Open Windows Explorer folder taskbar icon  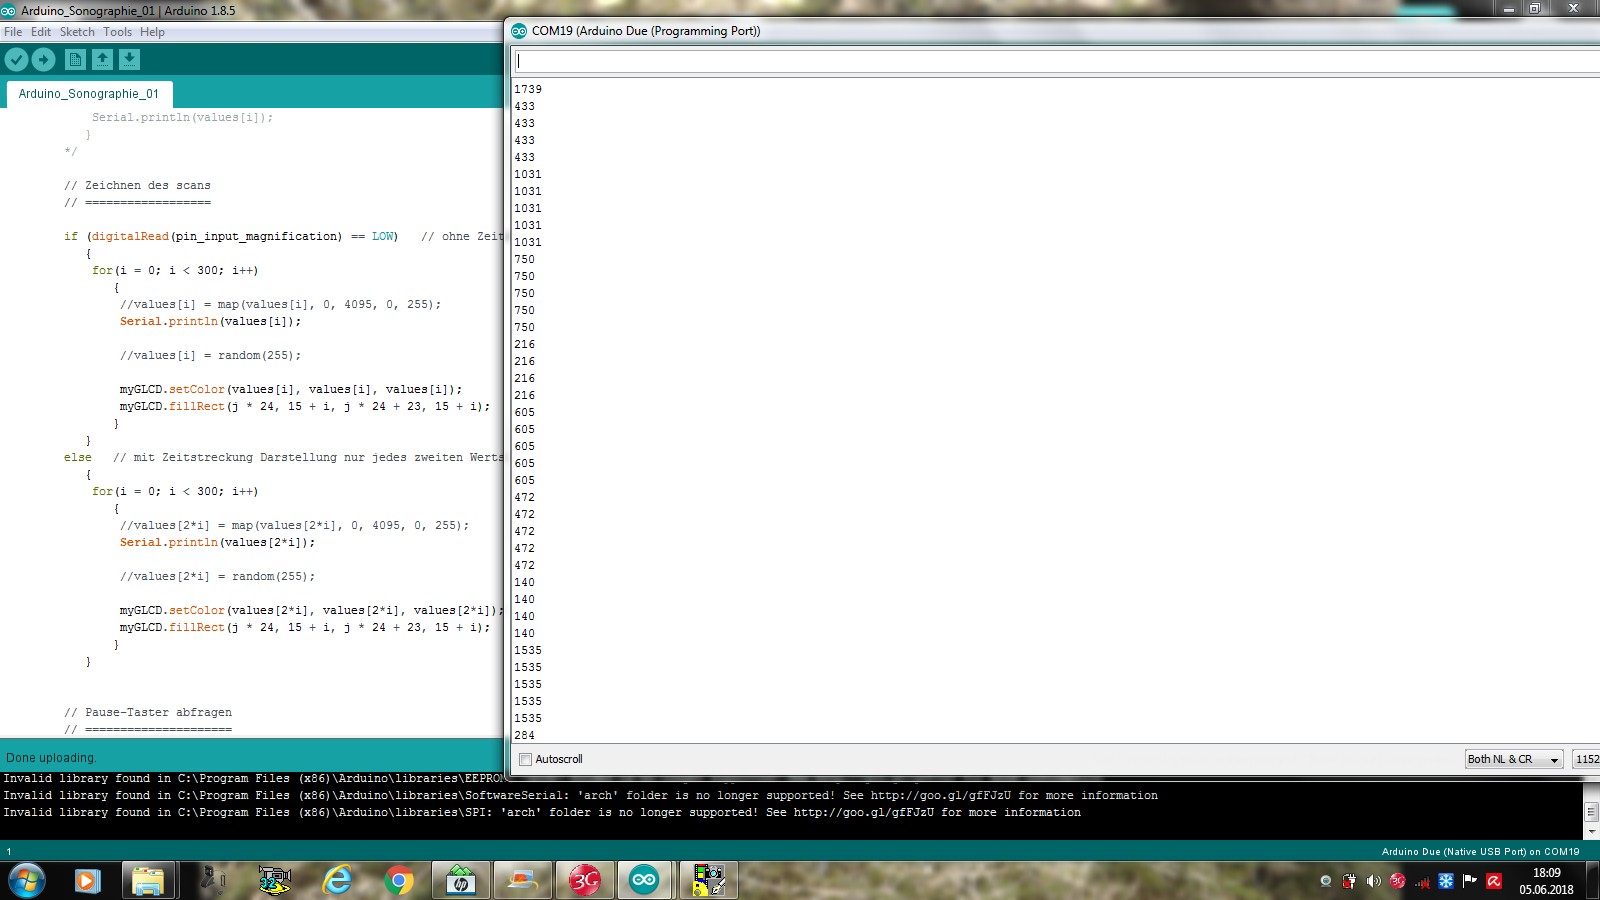pos(148,881)
